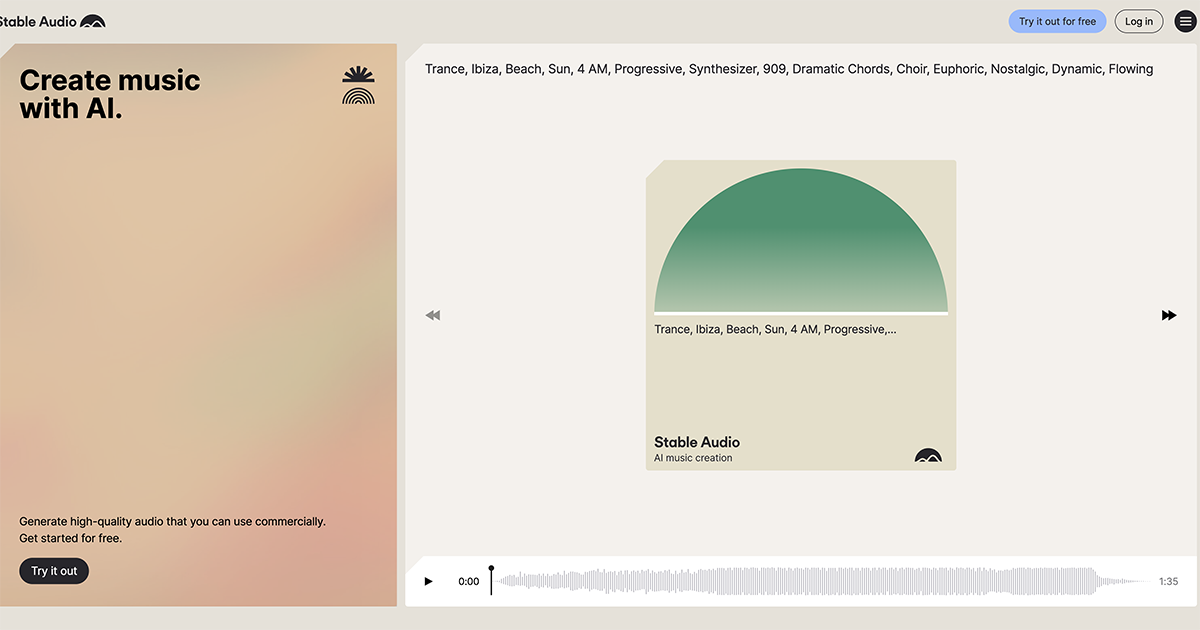Click the sun and rainbow icon

tap(358, 86)
